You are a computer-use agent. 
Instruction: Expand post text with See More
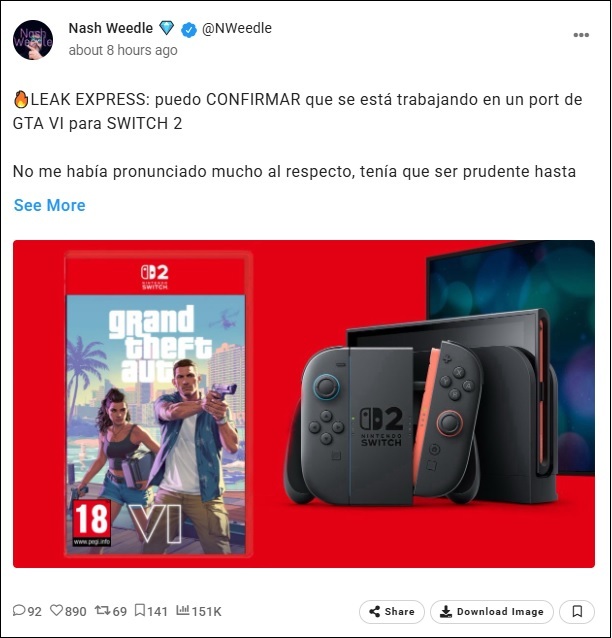pos(50,205)
